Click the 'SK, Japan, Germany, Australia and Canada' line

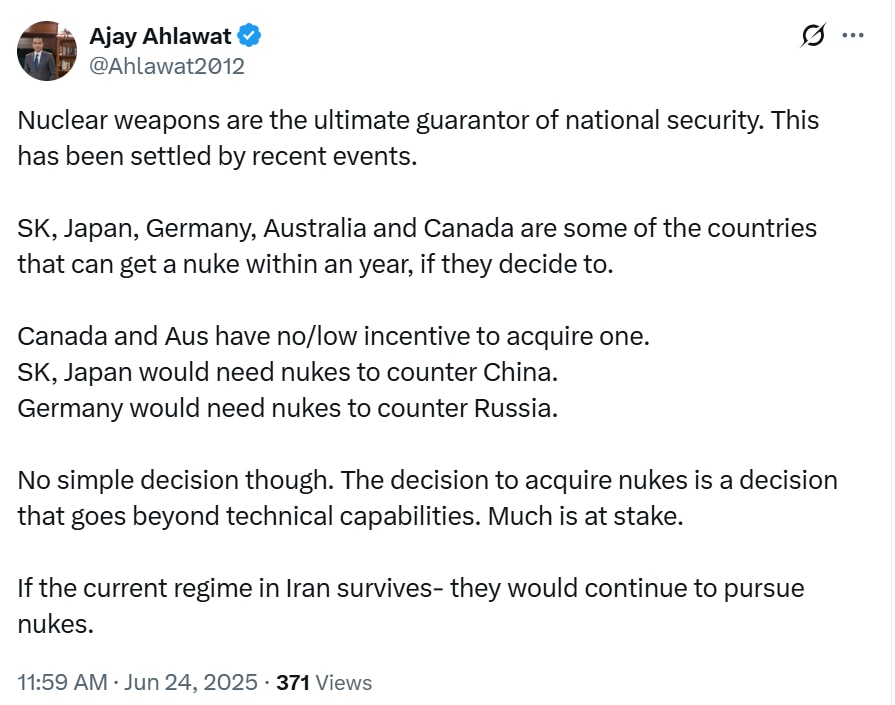417,228
